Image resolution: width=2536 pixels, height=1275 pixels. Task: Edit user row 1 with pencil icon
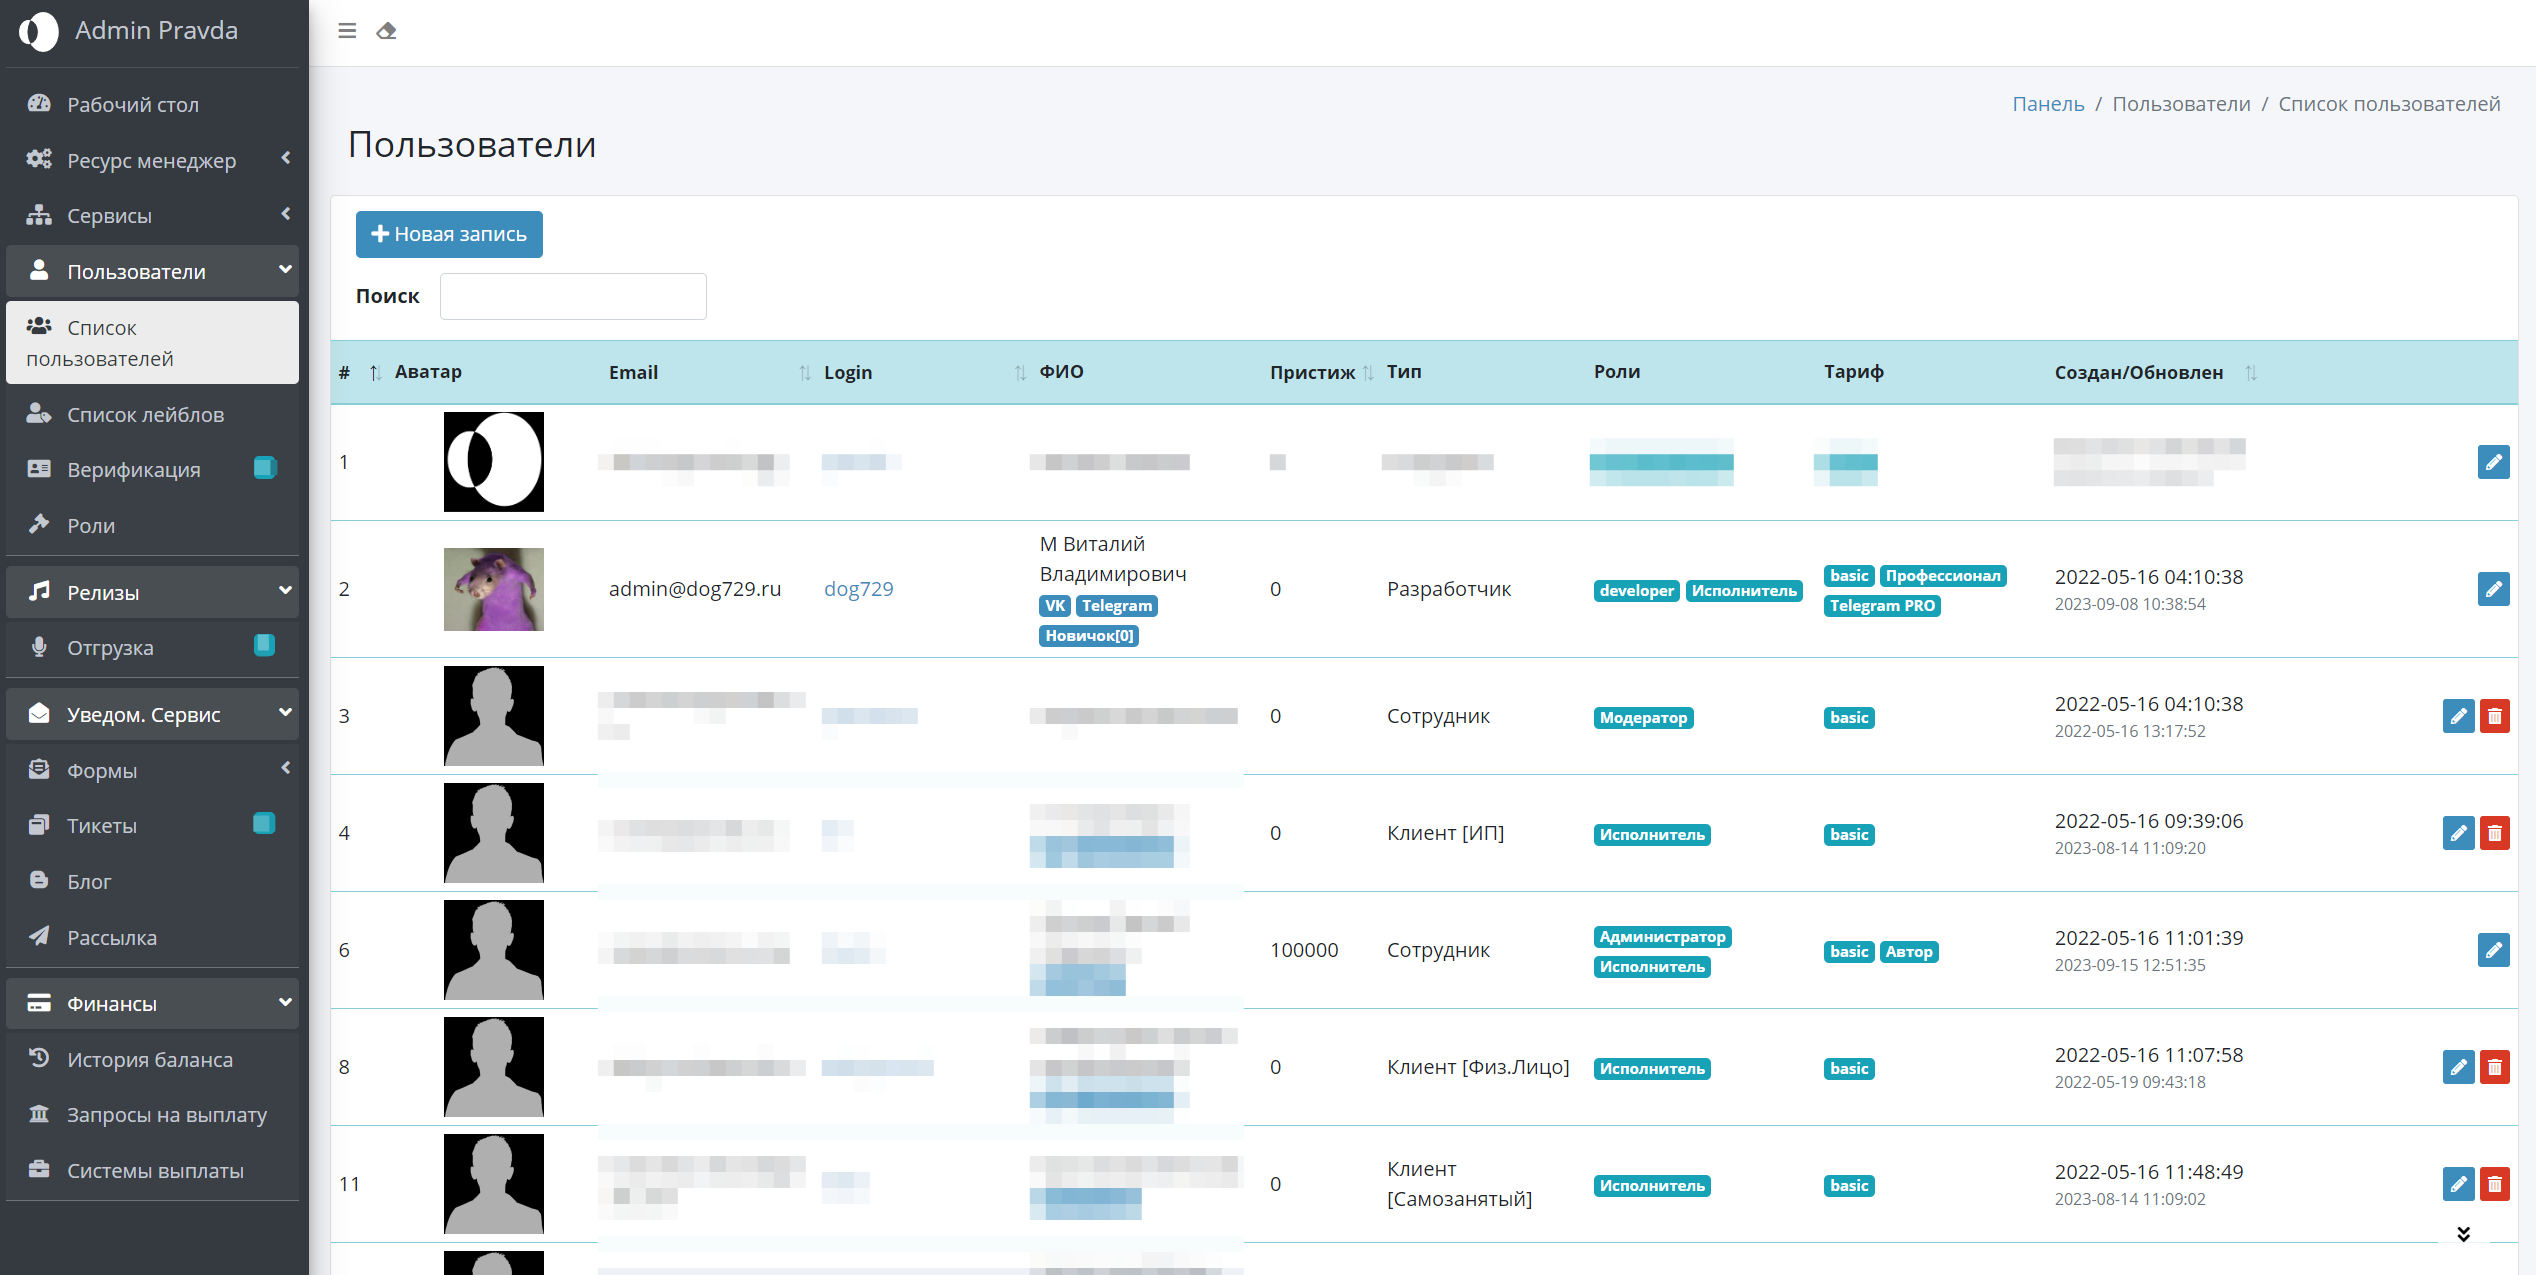[2493, 462]
